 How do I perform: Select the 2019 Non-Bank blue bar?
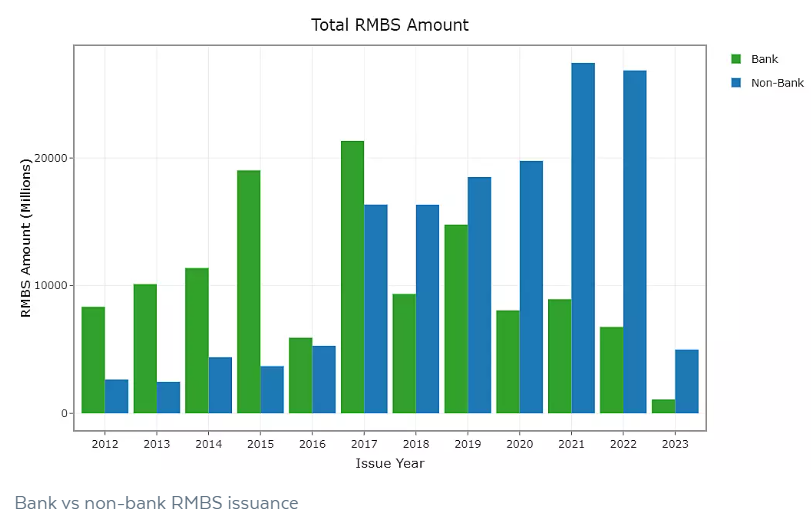click(x=479, y=295)
